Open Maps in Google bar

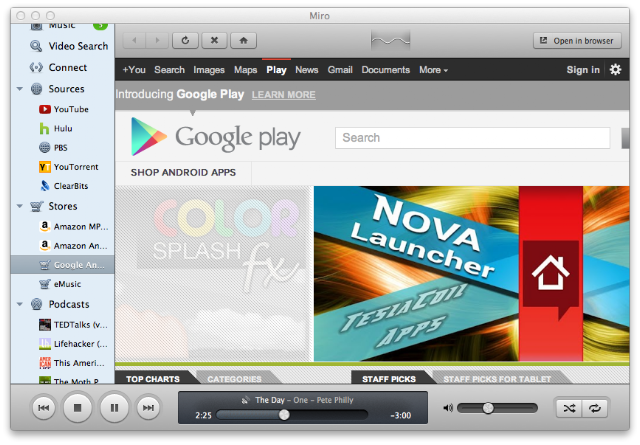tap(245, 70)
